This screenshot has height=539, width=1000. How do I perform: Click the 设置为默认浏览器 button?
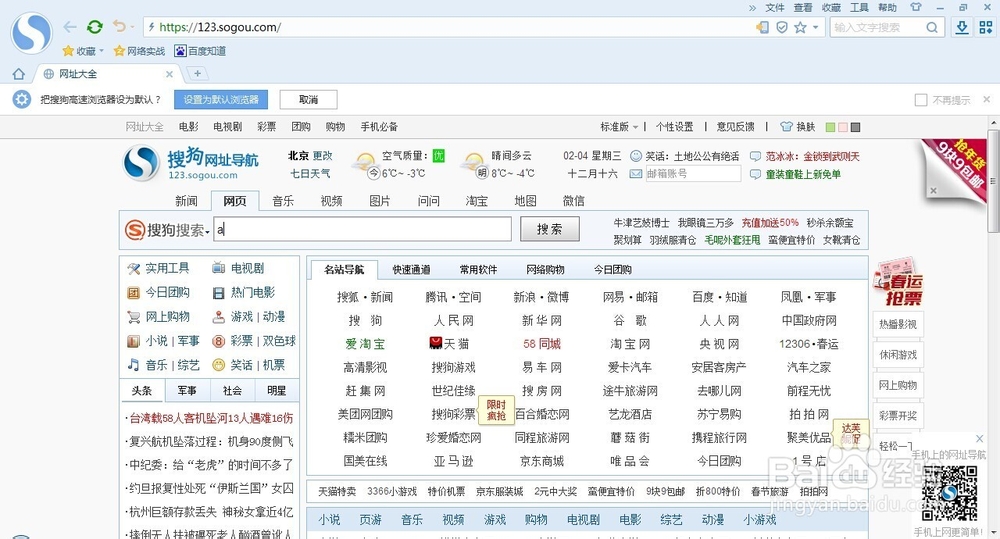(x=221, y=100)
